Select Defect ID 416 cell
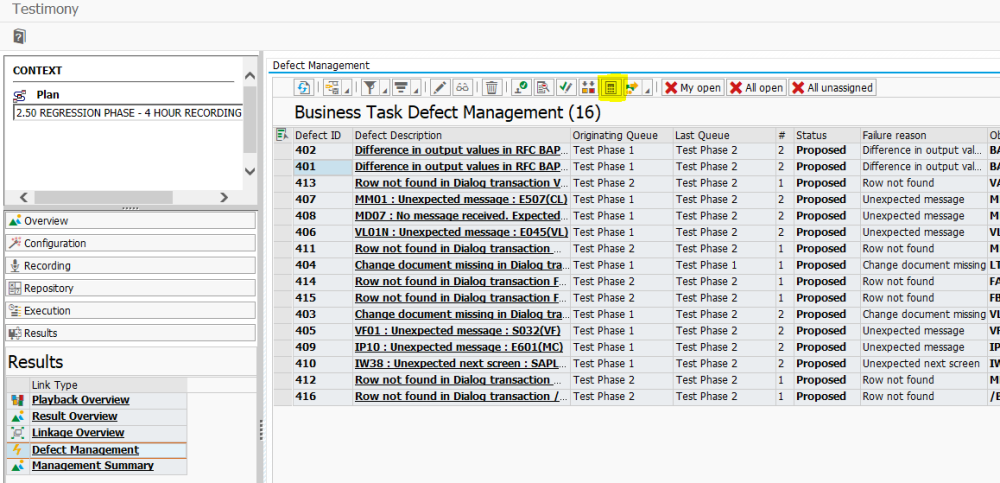Viewport: 1000px width, 483px height. point(323,396)
